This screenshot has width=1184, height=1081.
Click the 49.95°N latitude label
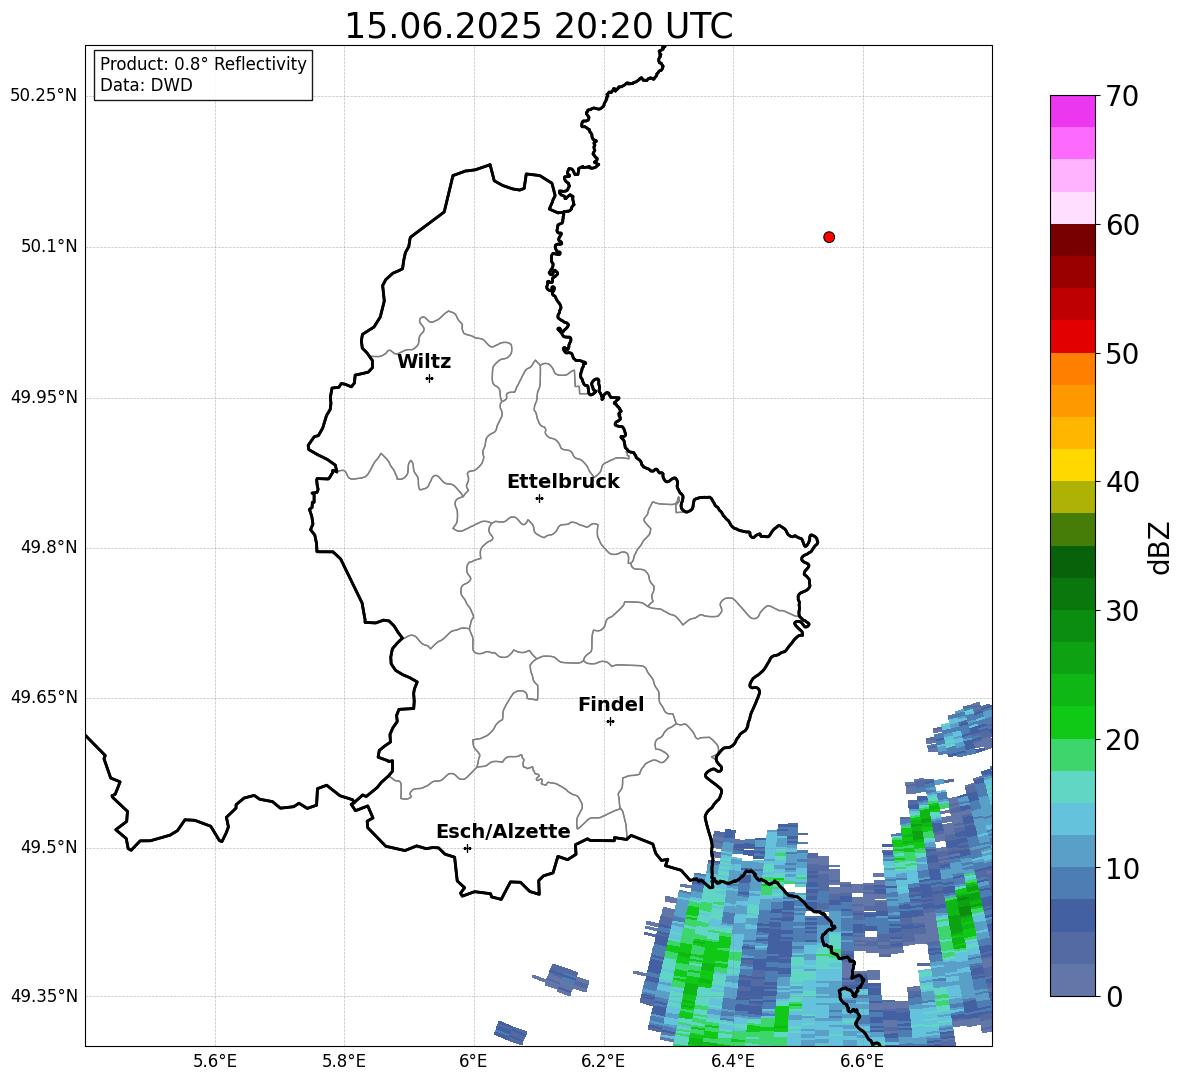pos(44,397)
